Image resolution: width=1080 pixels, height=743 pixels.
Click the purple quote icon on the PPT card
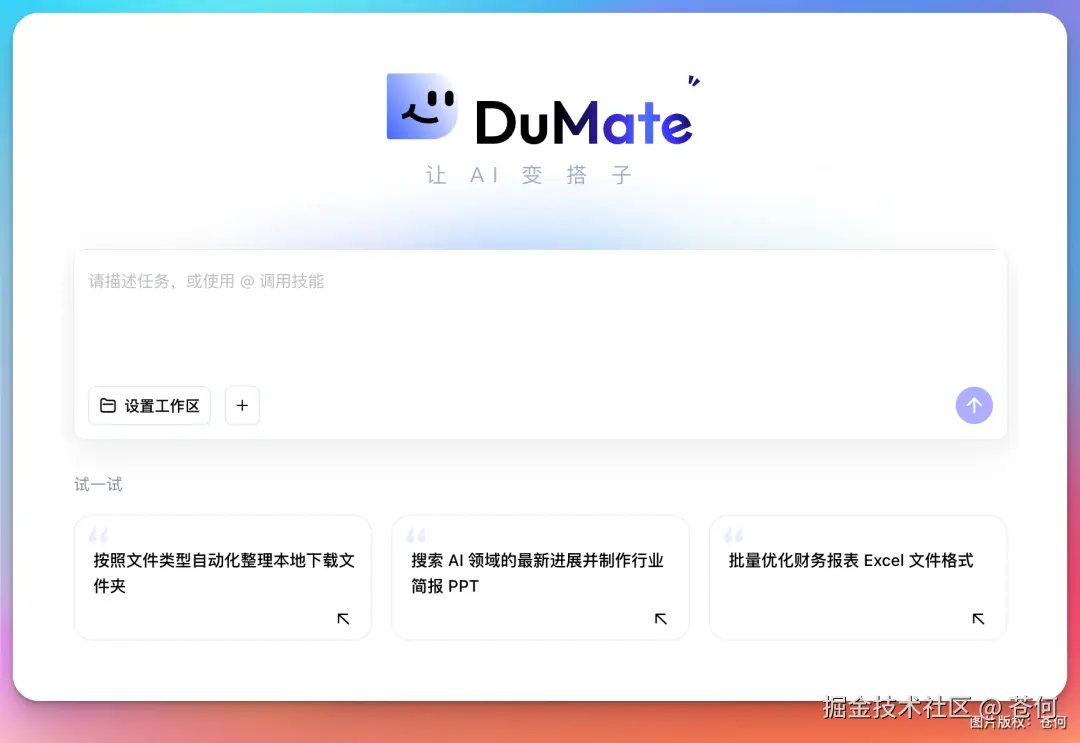point(415,534)
